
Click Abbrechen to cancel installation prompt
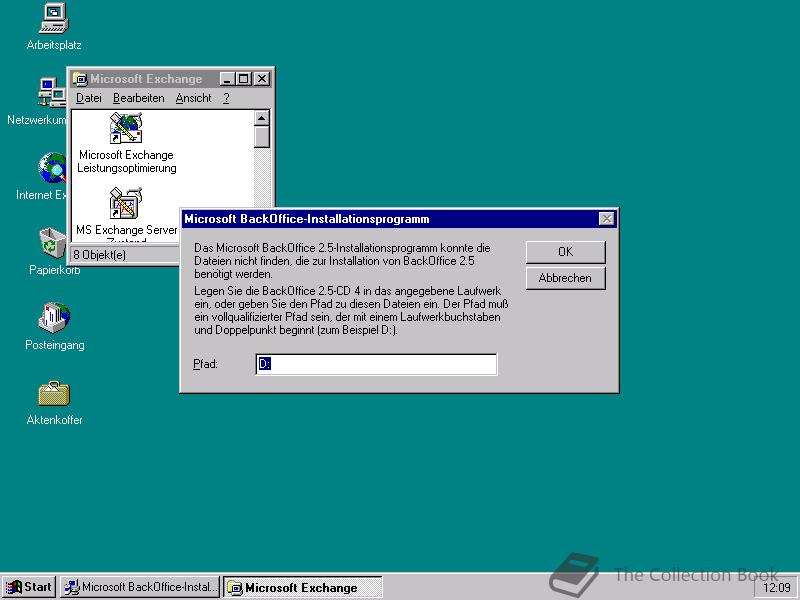(565, 278)
